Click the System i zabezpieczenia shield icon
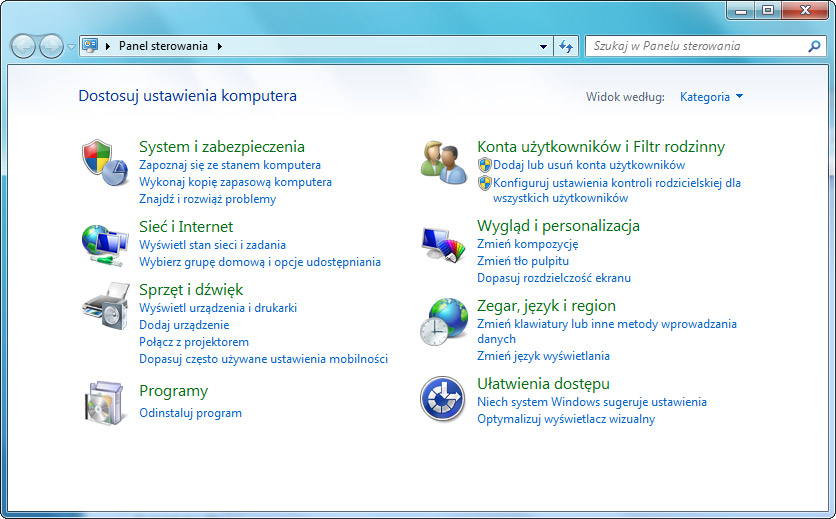 click(x=105, y=163)
